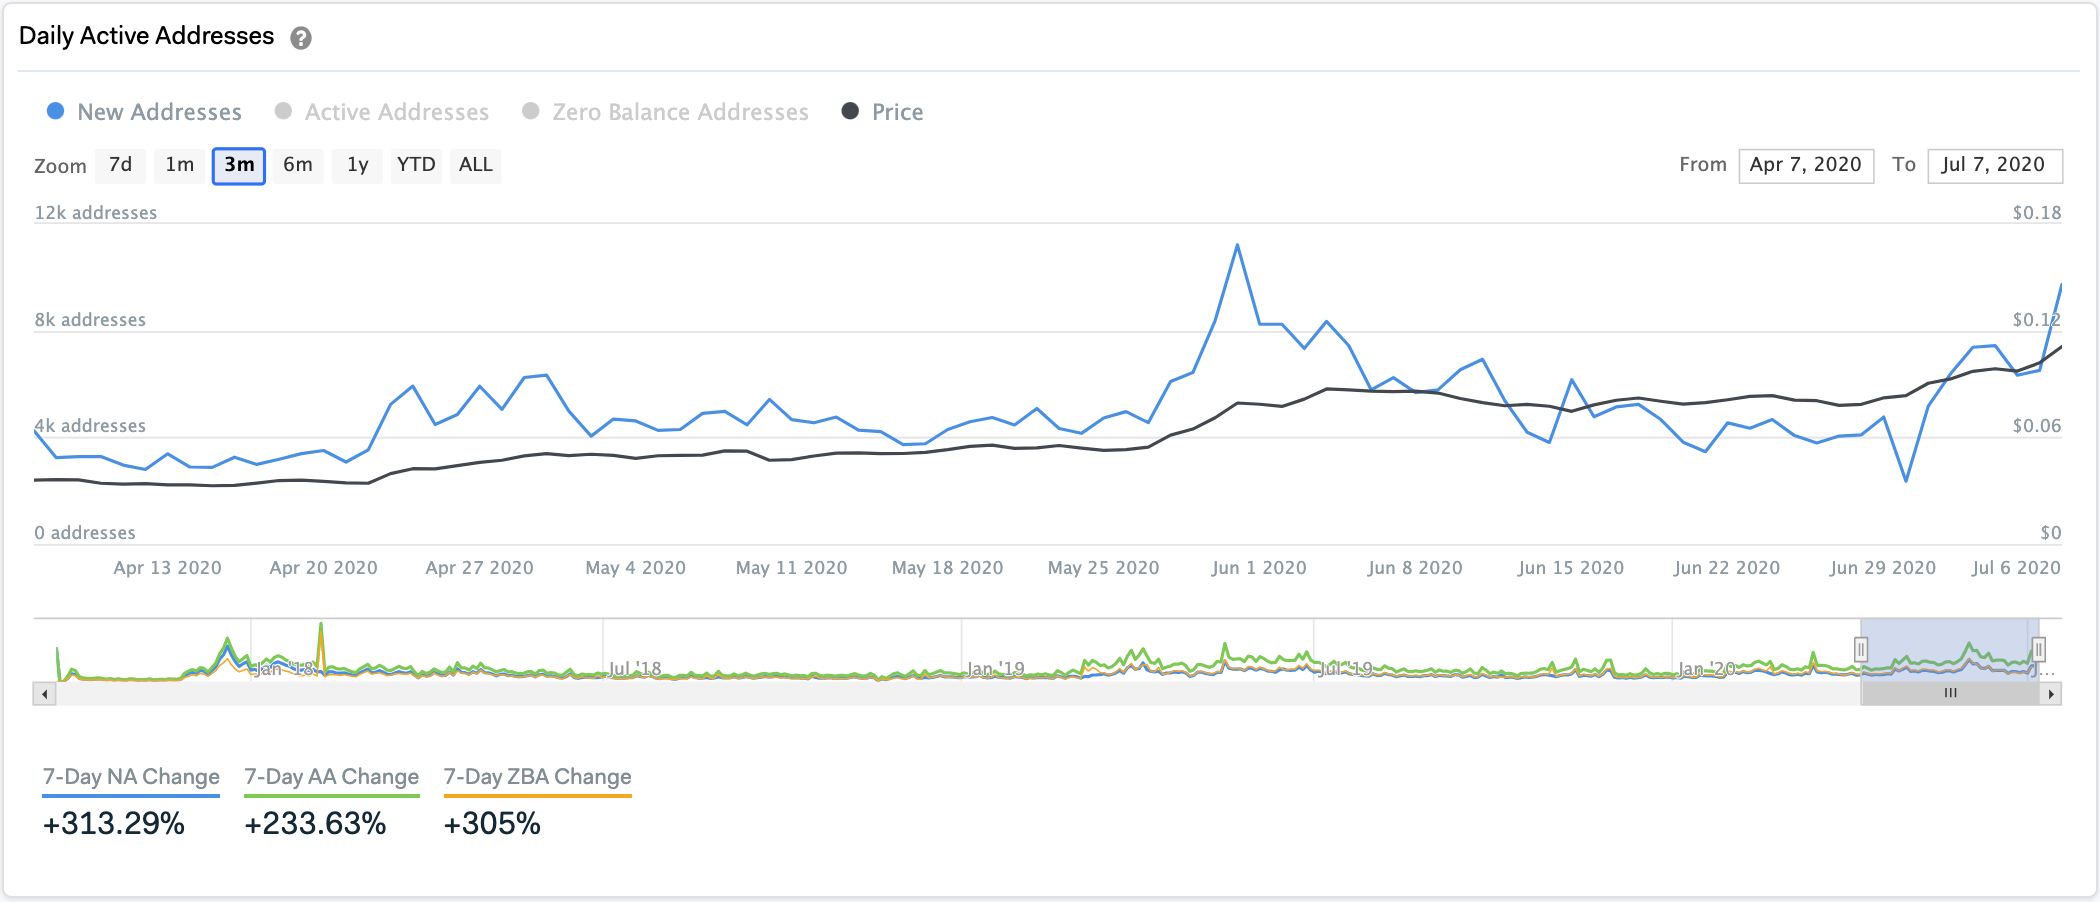Switch to the 6m zoom tab
Image resolution: width=2100 pixels, height=902 pixels.
297,165
